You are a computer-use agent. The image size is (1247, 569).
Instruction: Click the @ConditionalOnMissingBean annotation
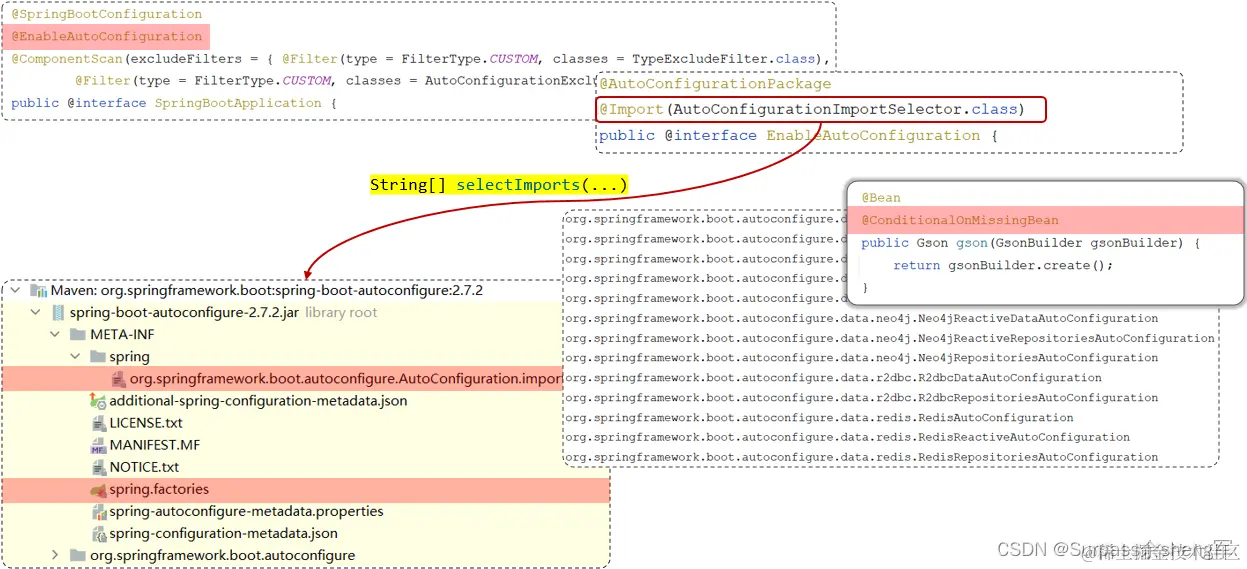coord(960,220)
